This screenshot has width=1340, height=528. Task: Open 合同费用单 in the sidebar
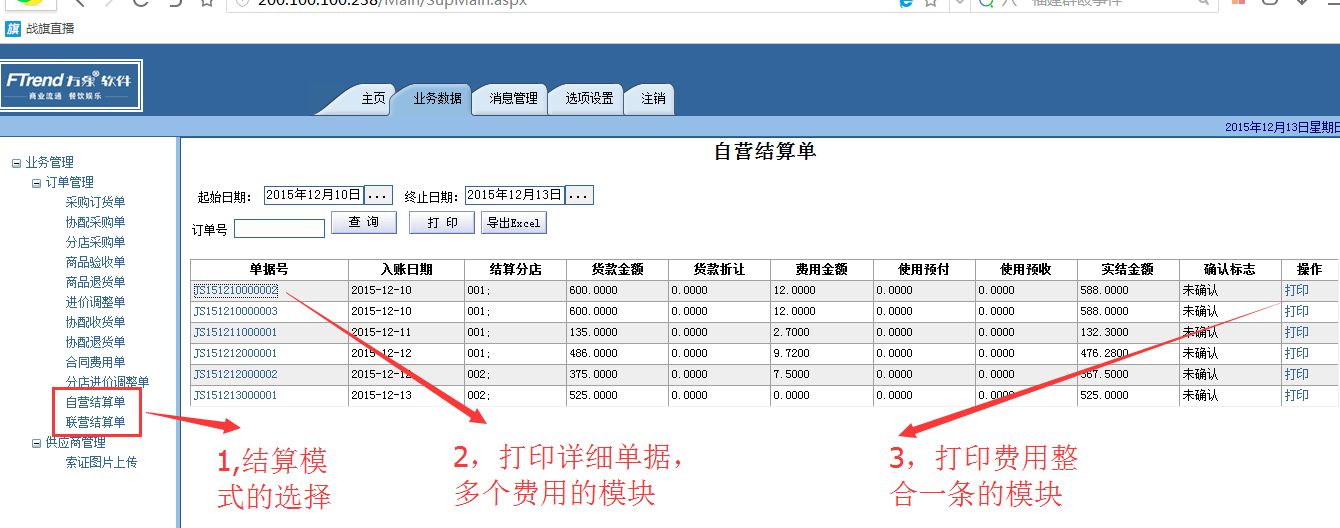click(95, 362)
